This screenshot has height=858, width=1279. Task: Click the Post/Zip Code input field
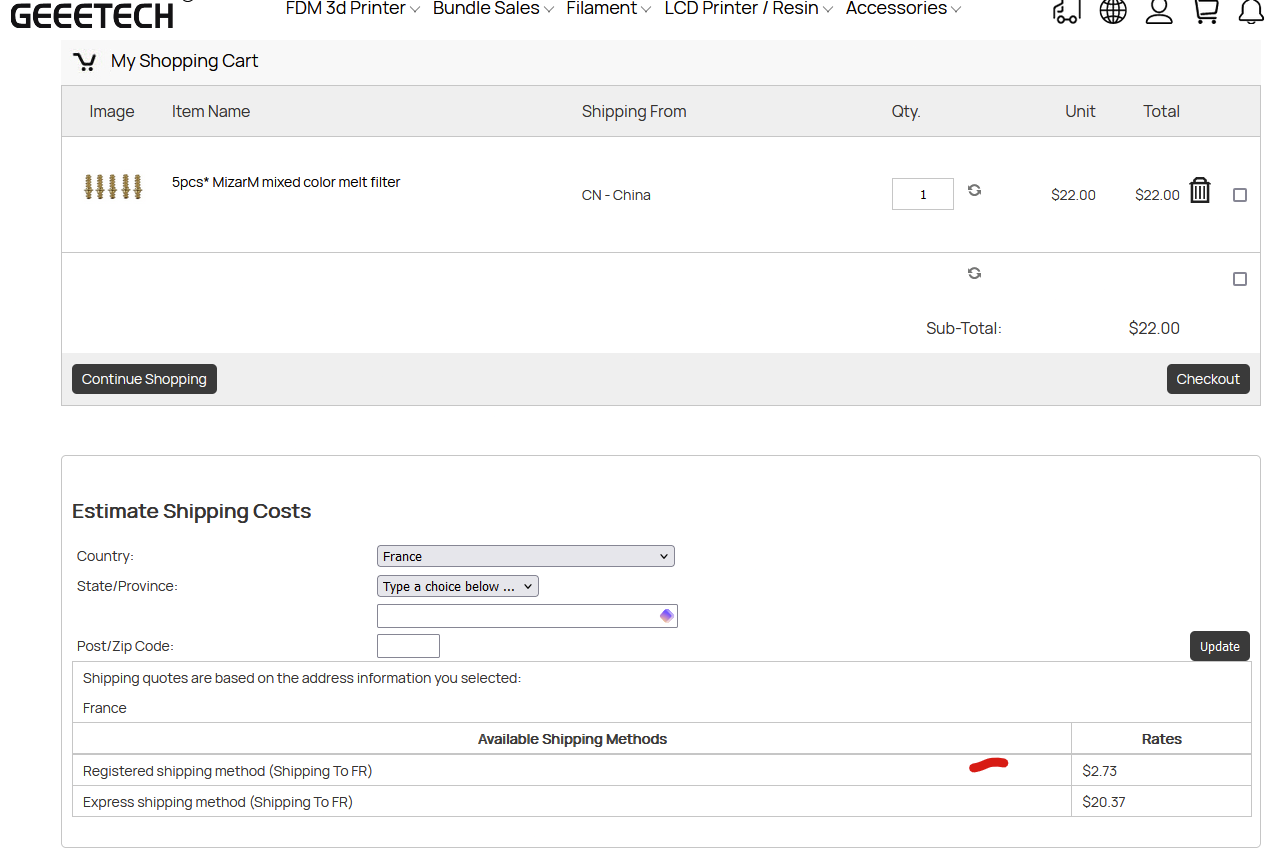[x=408, y=646]
